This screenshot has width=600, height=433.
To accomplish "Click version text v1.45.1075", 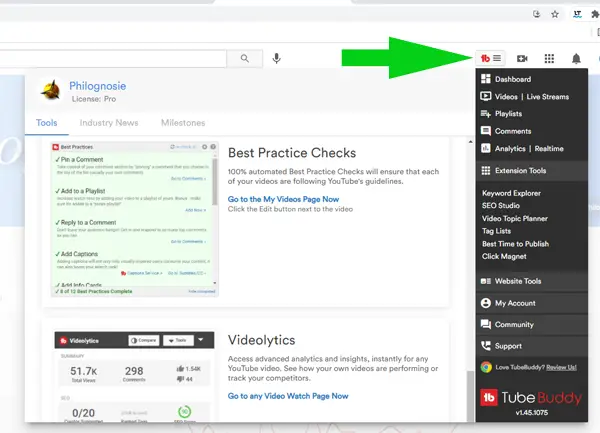I will pyautogui.click(x=532, y=413).
